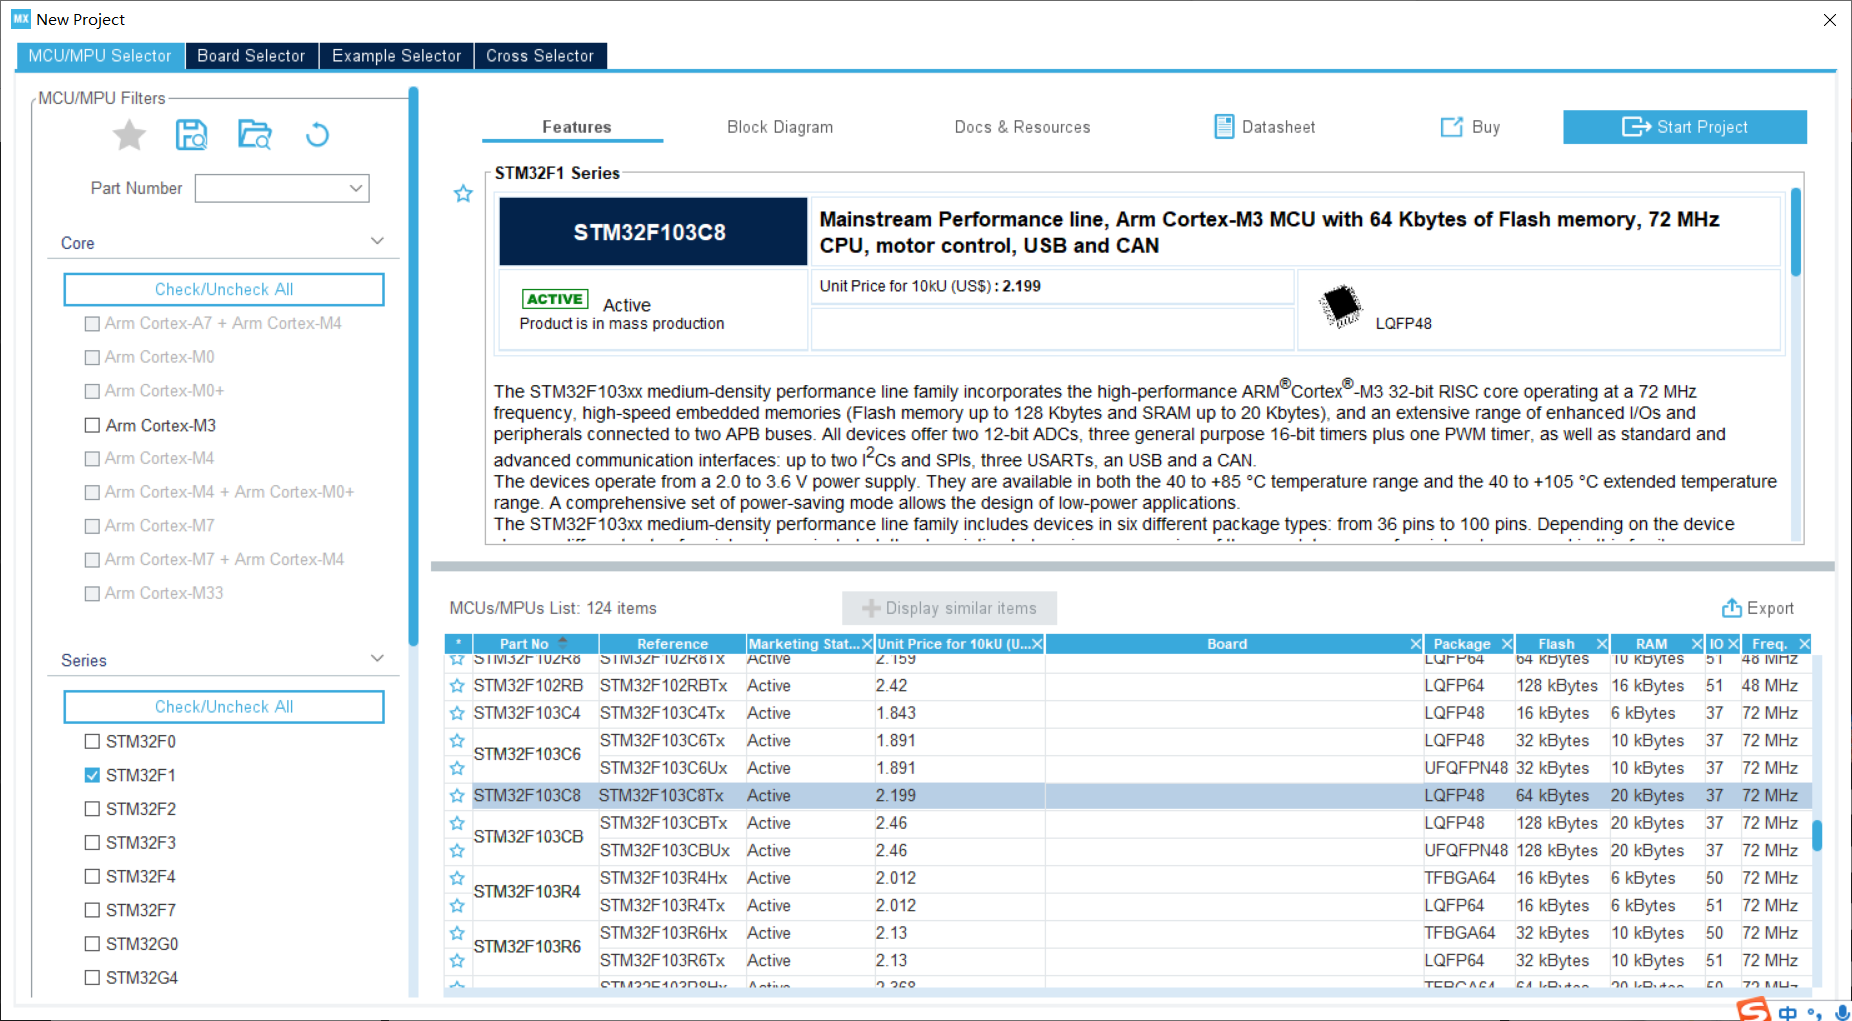
Task: Favorite the STM32F103C8 row star
Action: (x=457, y=796)
